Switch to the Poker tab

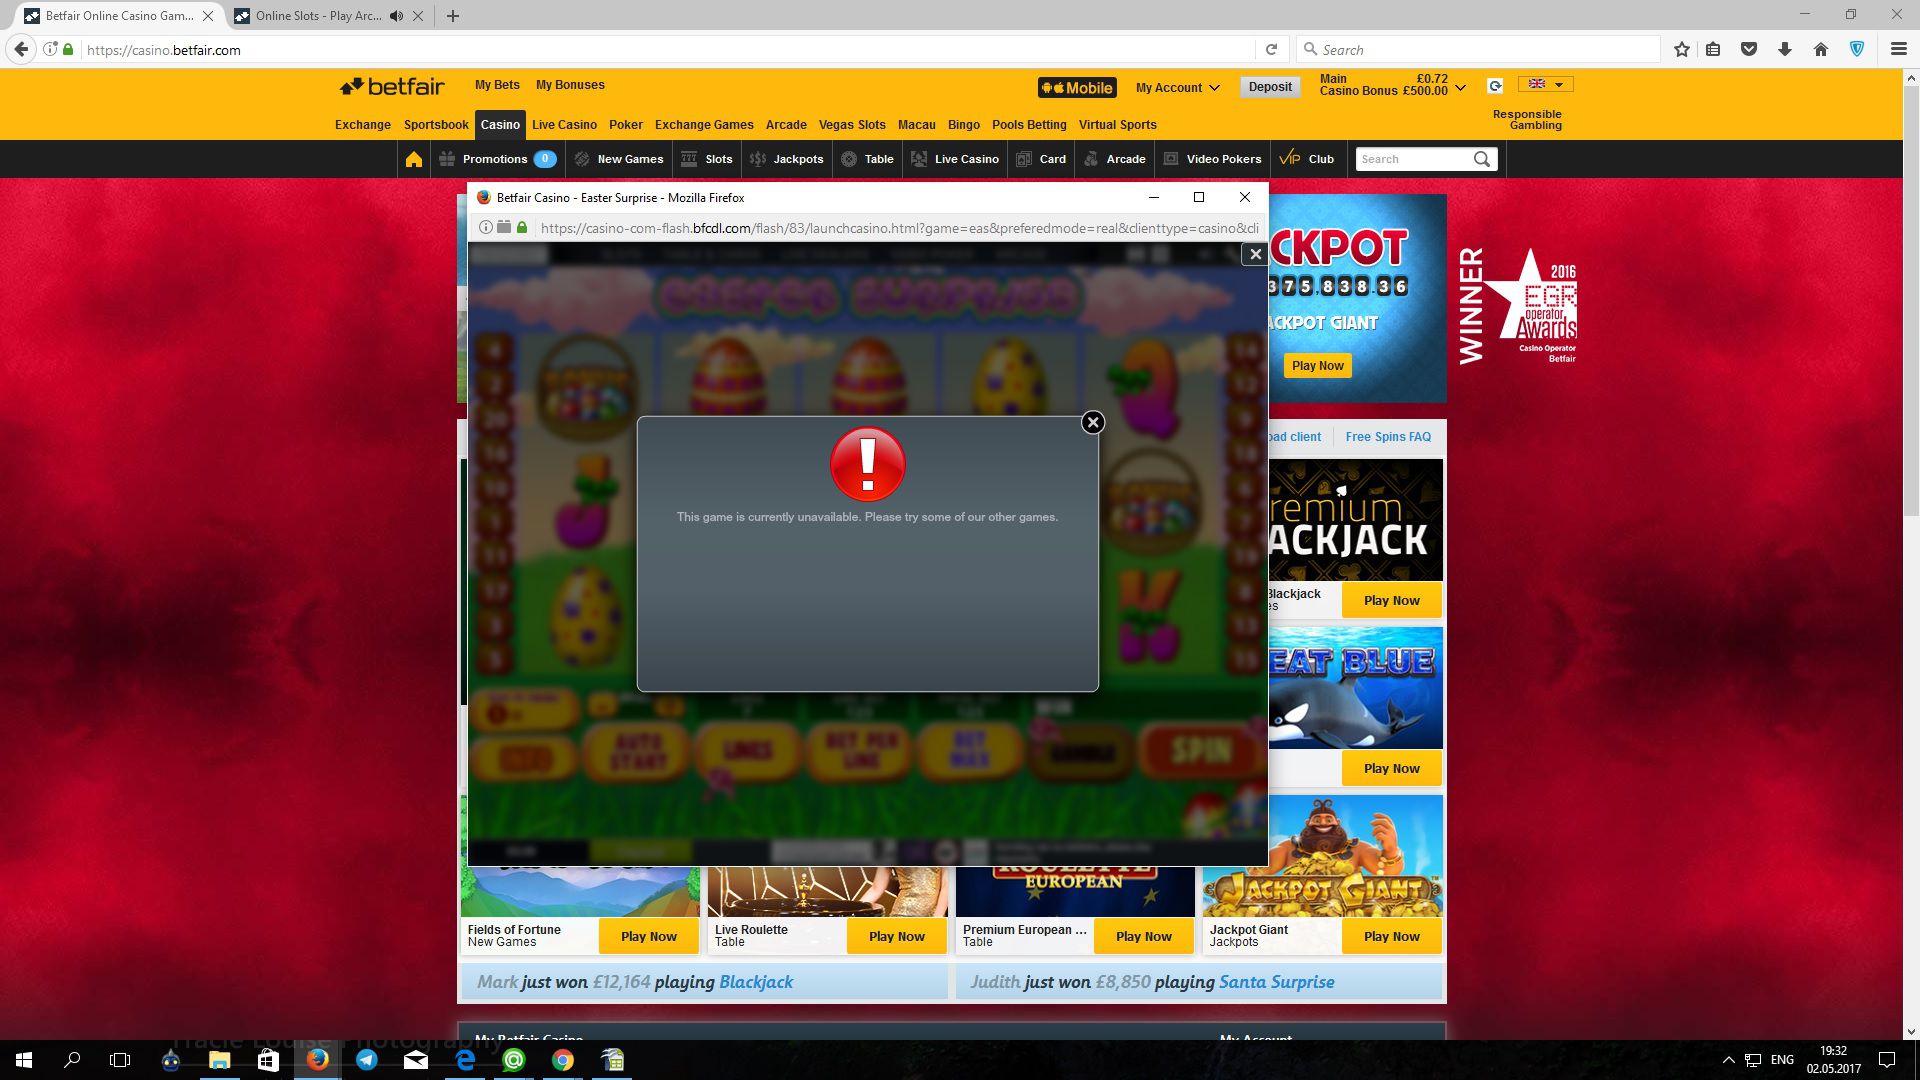[x=626, y=125]
